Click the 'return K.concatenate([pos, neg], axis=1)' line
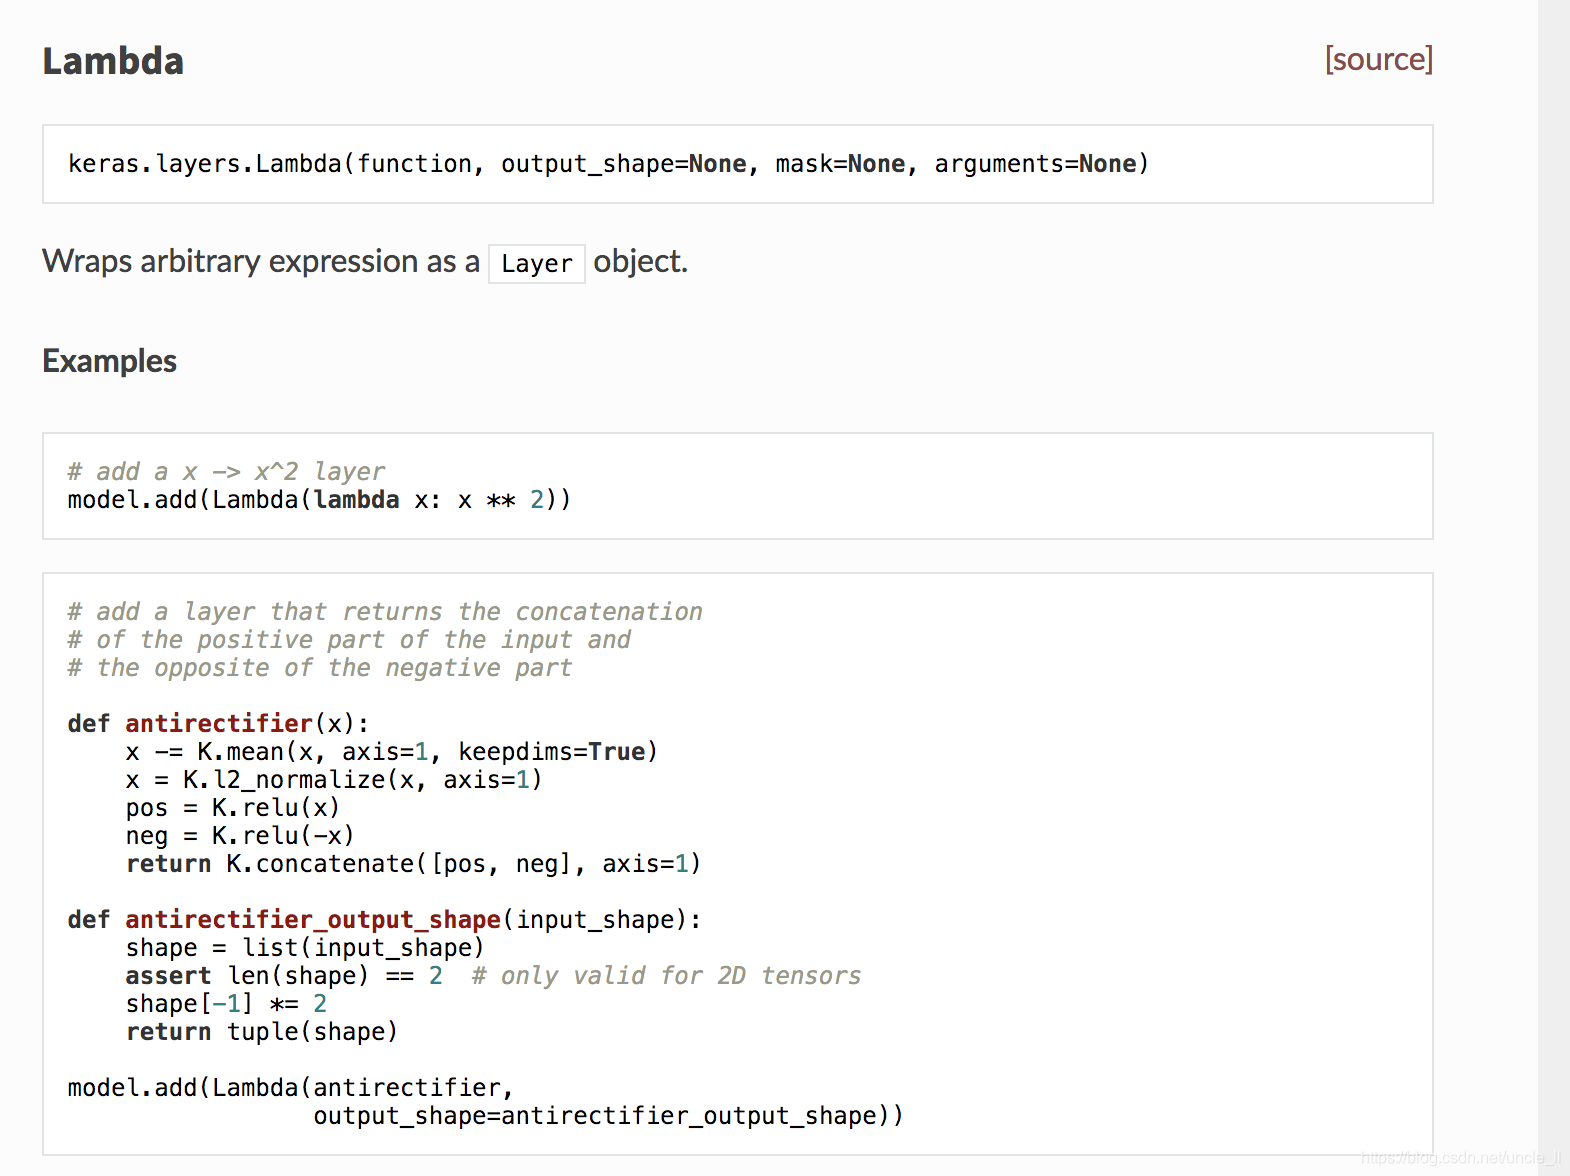This screenshot has width=1570, height=1176. (413, 863)
